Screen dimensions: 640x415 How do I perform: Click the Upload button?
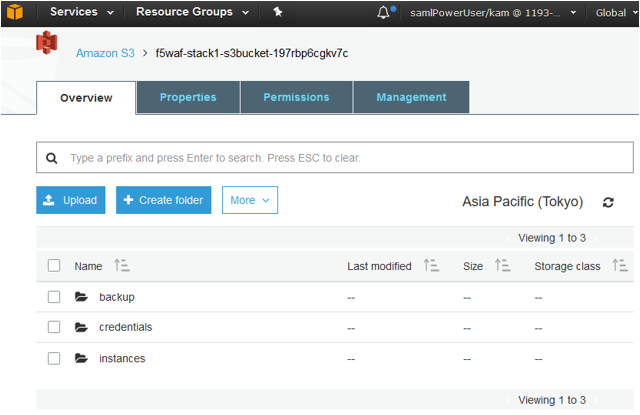[x=71, y=200]
